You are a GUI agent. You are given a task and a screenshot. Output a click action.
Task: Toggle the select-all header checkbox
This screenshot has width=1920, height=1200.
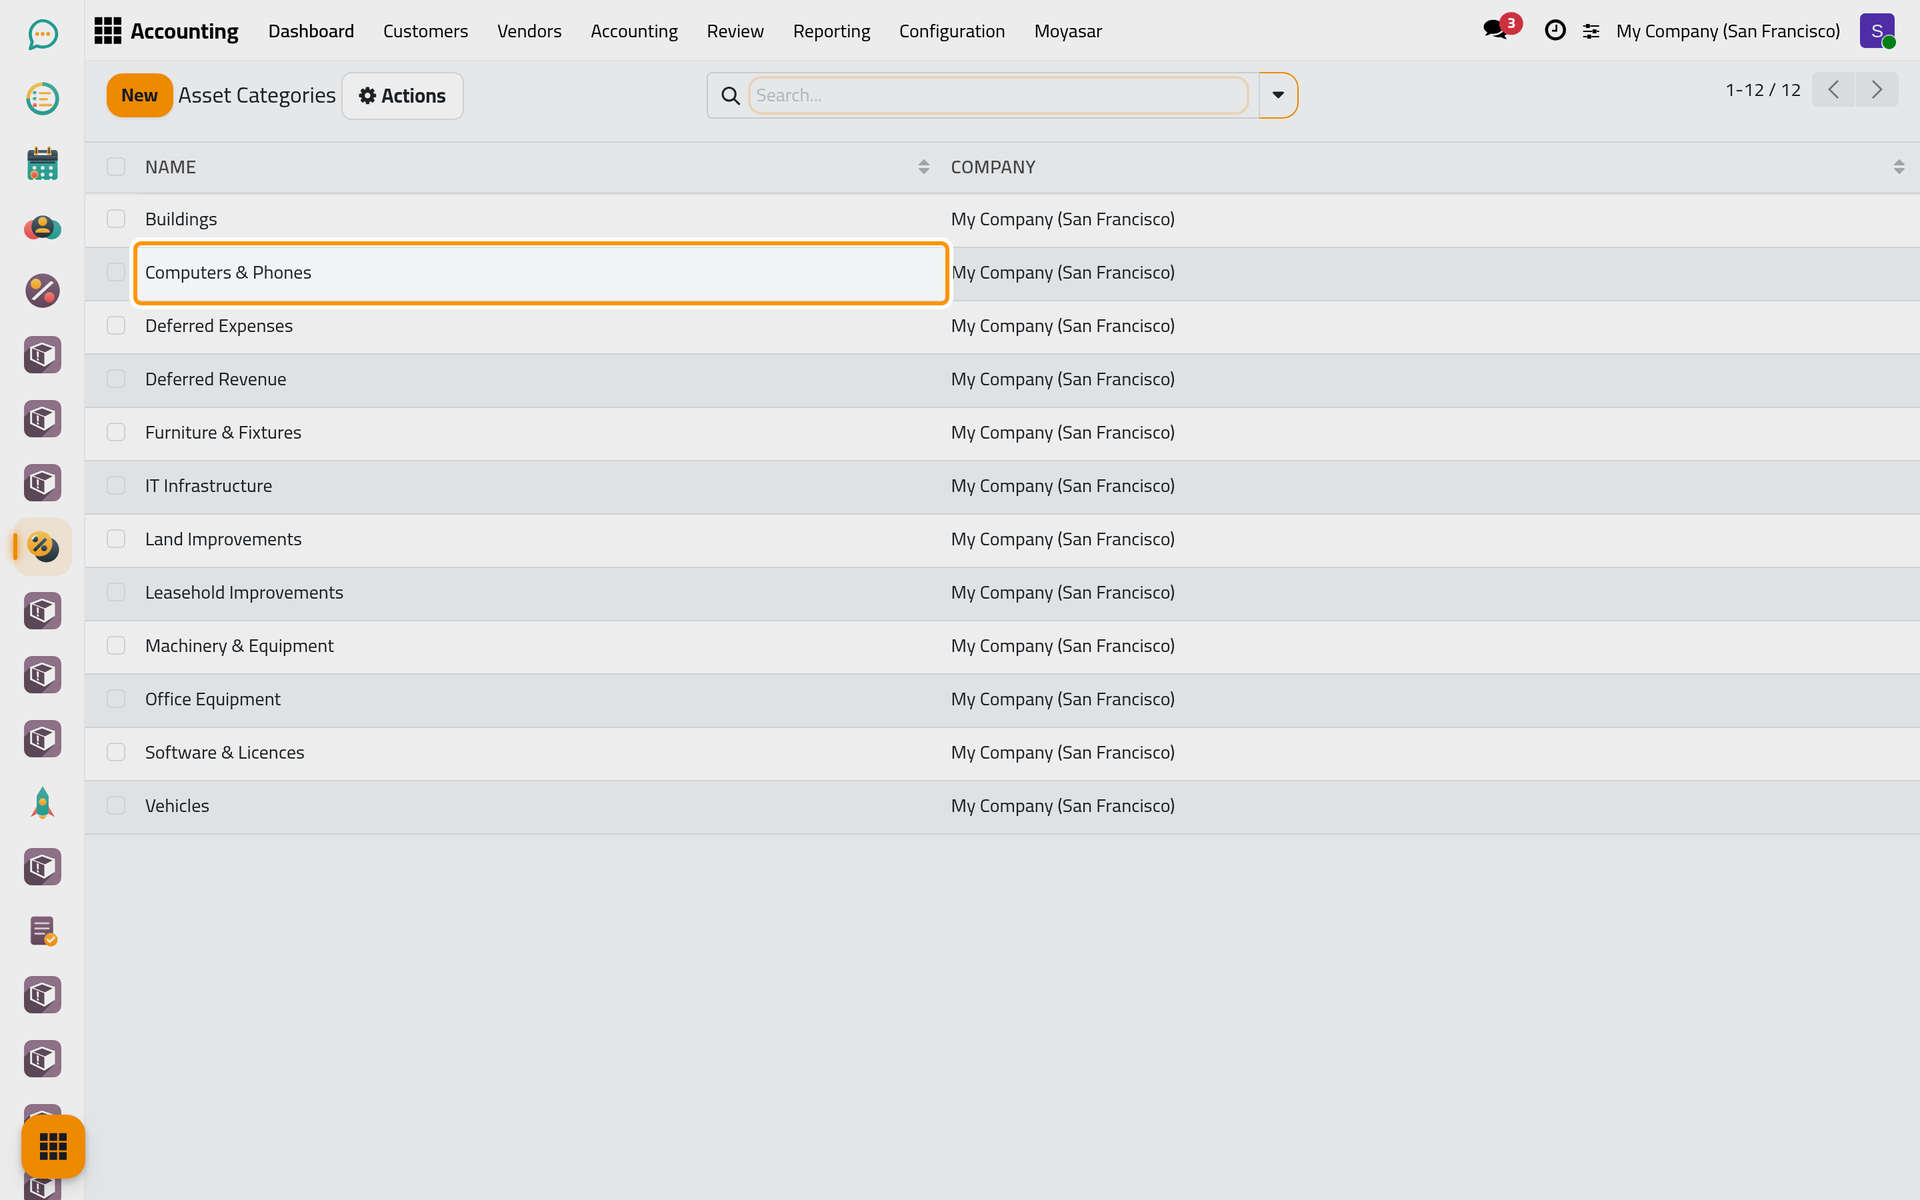pyautogui.click(x=116, y=167)
